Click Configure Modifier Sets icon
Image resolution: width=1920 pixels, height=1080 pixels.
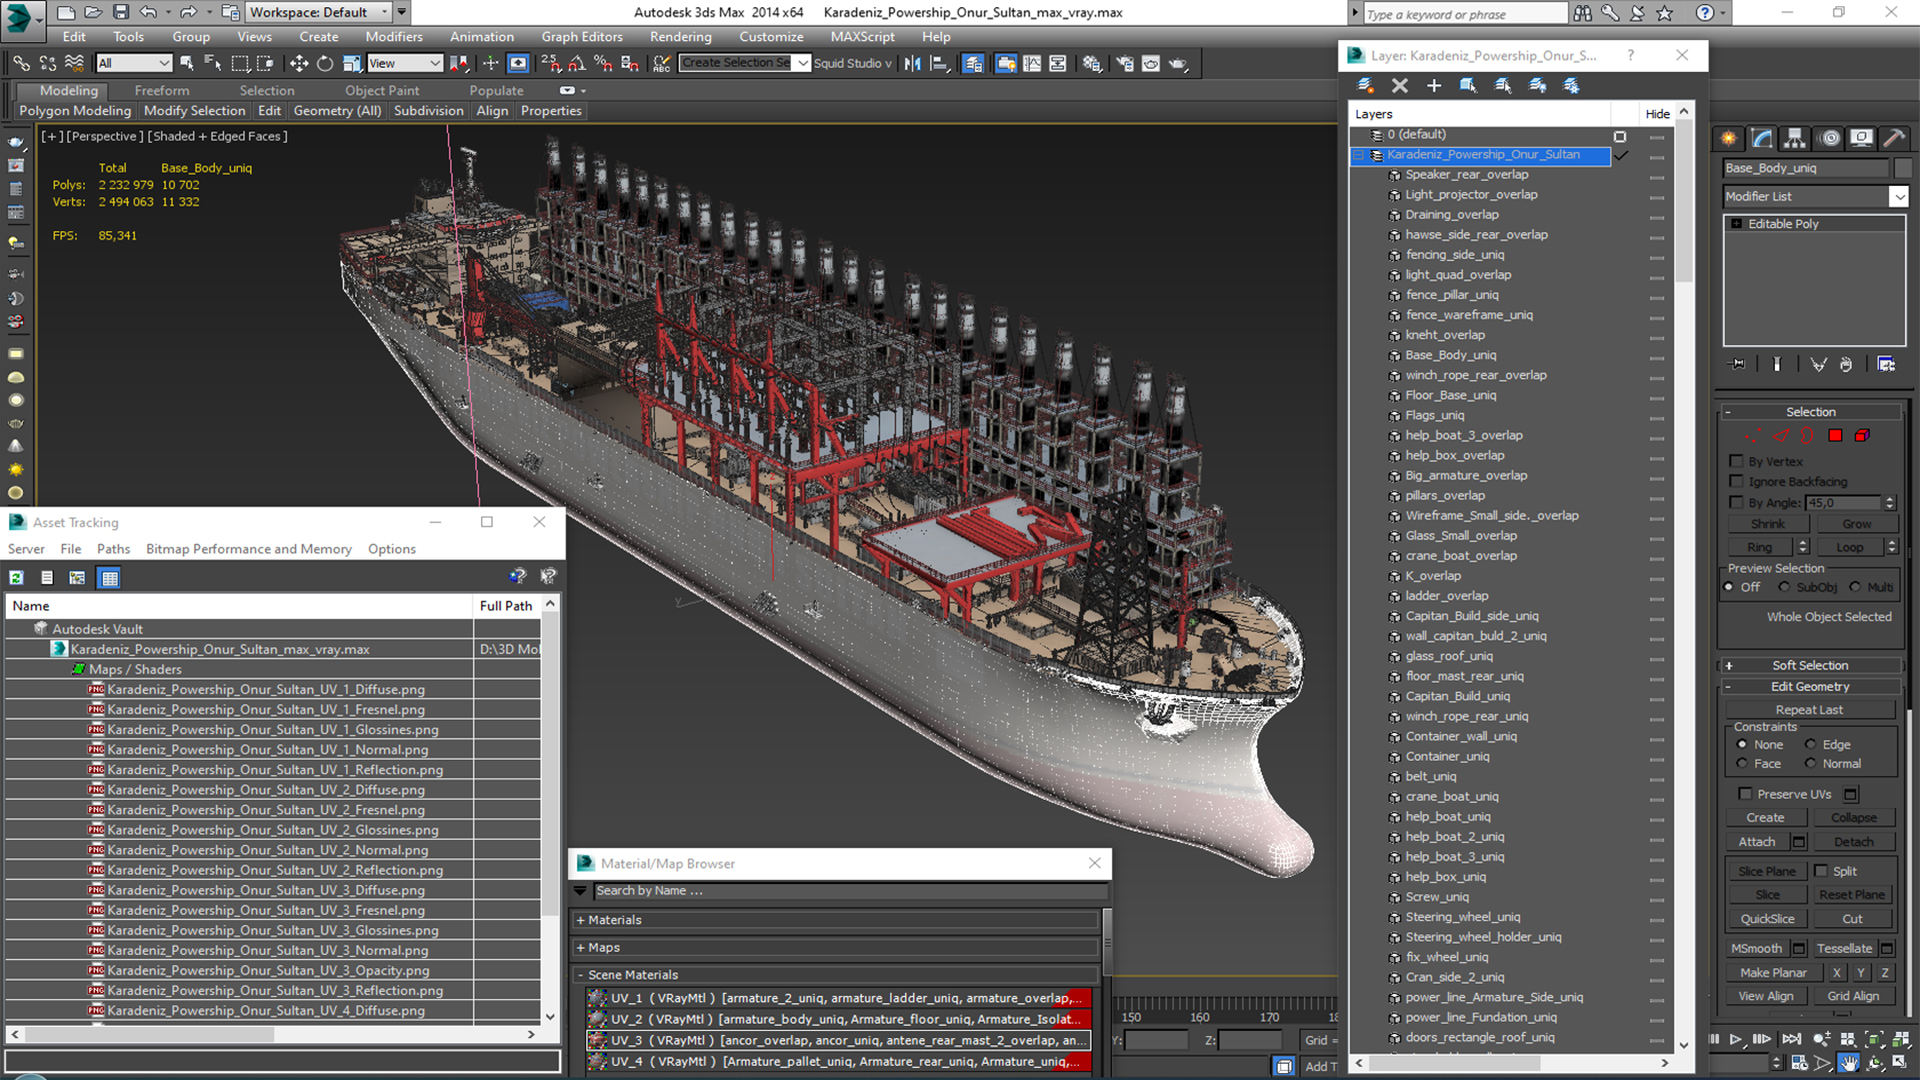pos(1886,364)
